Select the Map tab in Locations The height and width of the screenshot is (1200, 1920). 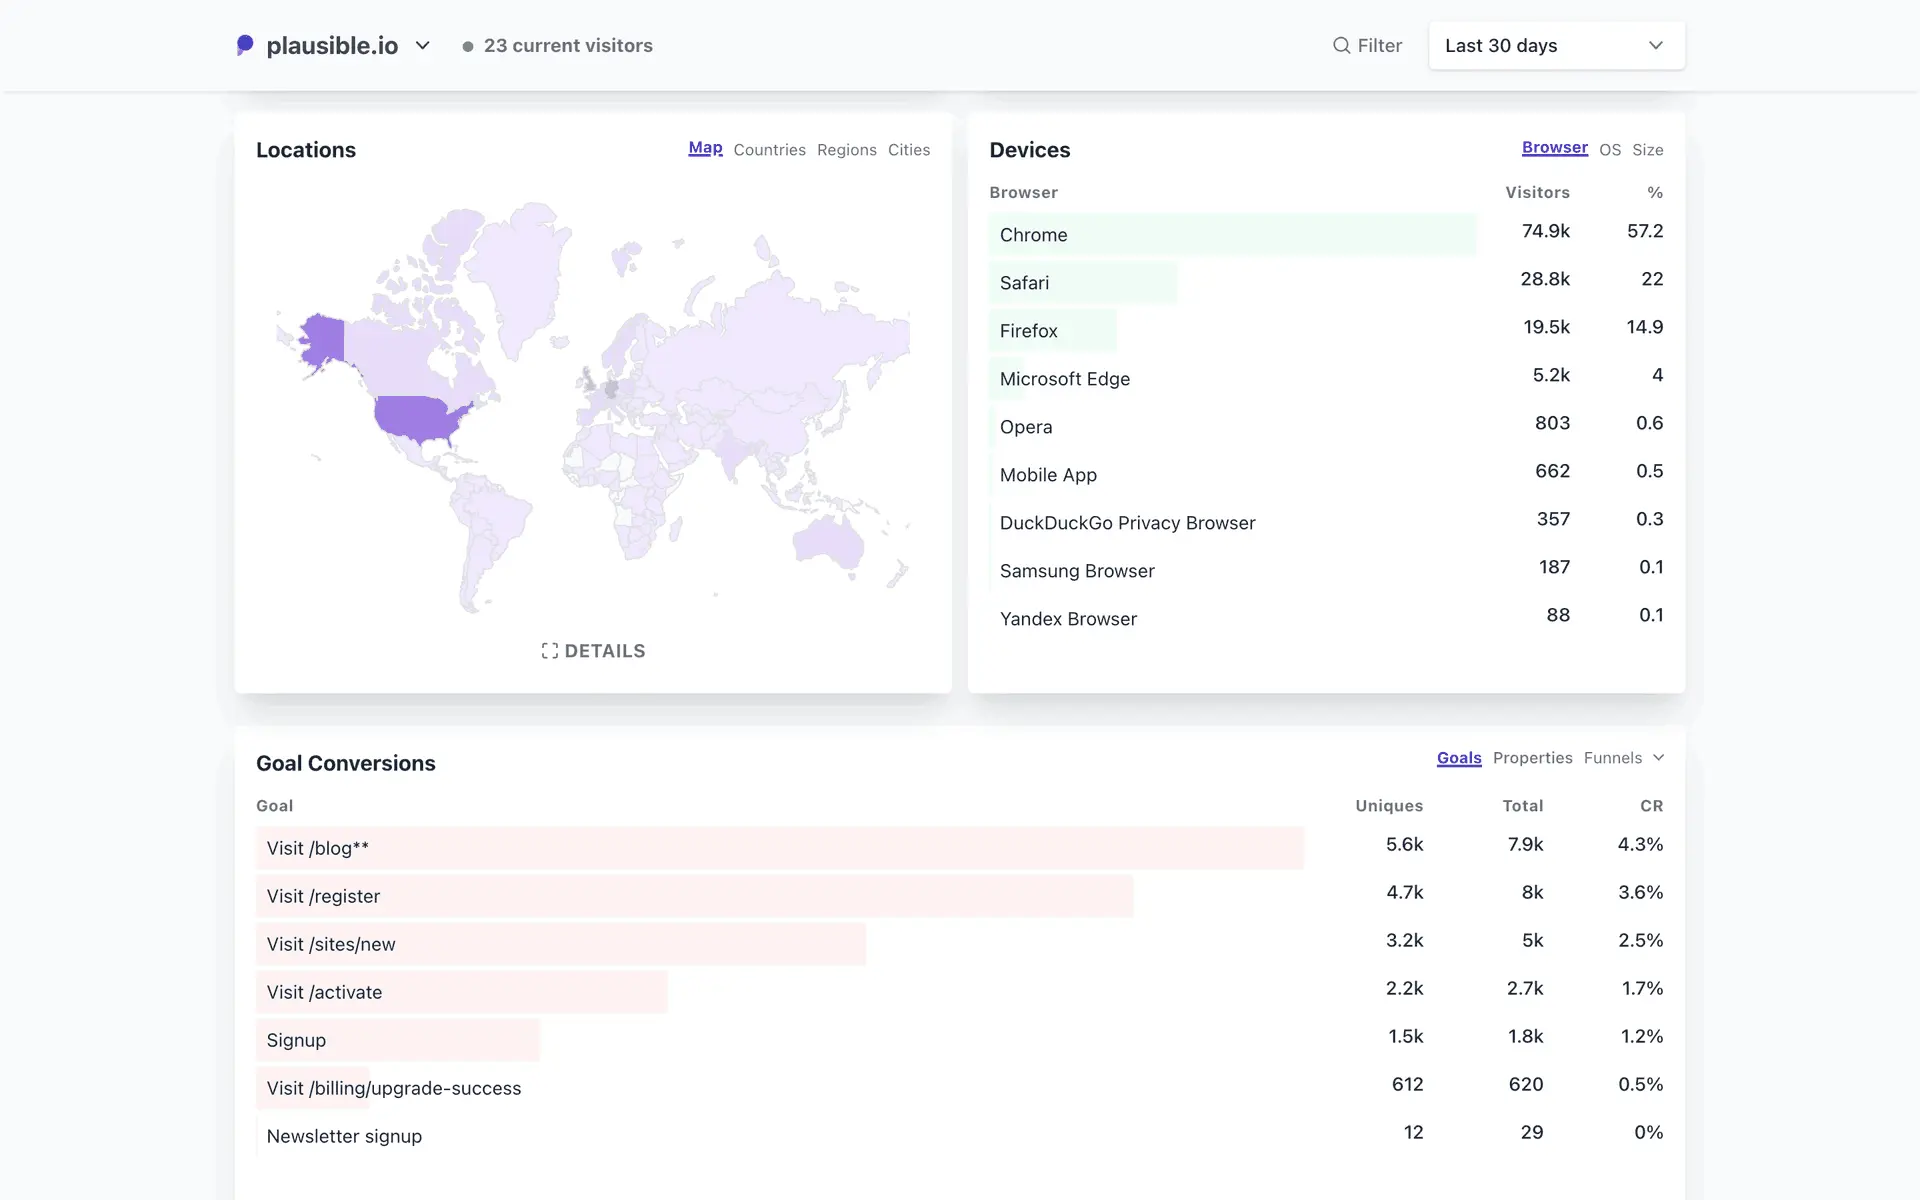point(704,148)
